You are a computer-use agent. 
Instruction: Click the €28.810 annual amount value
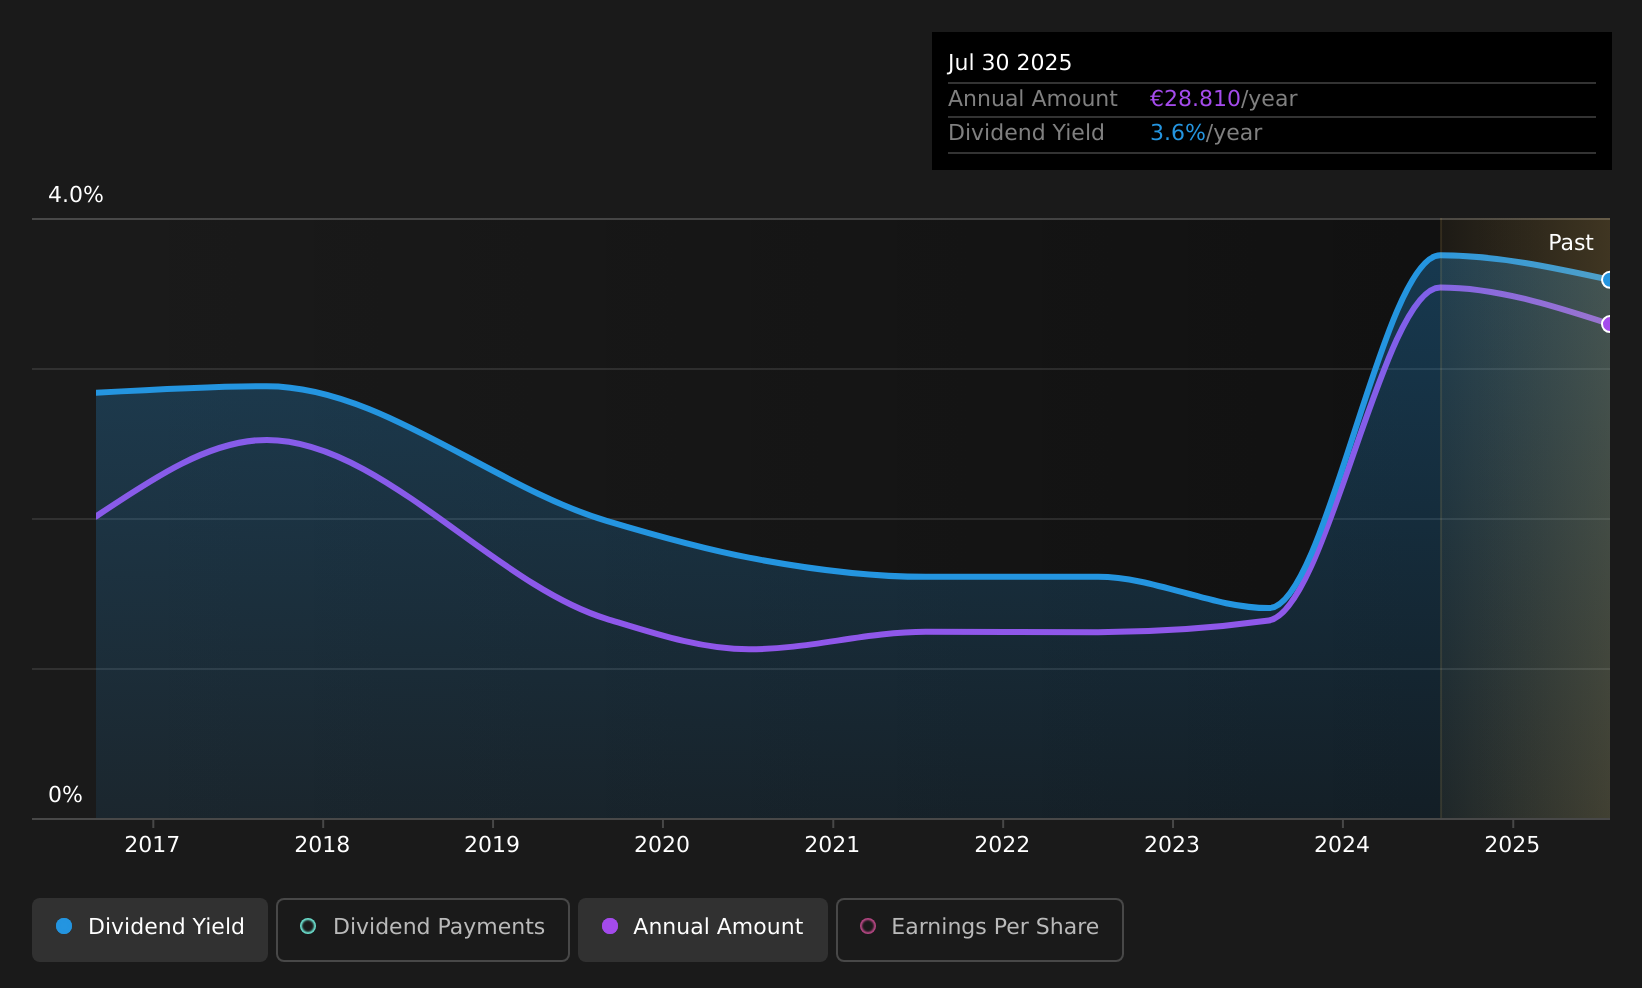[1195, 99]
